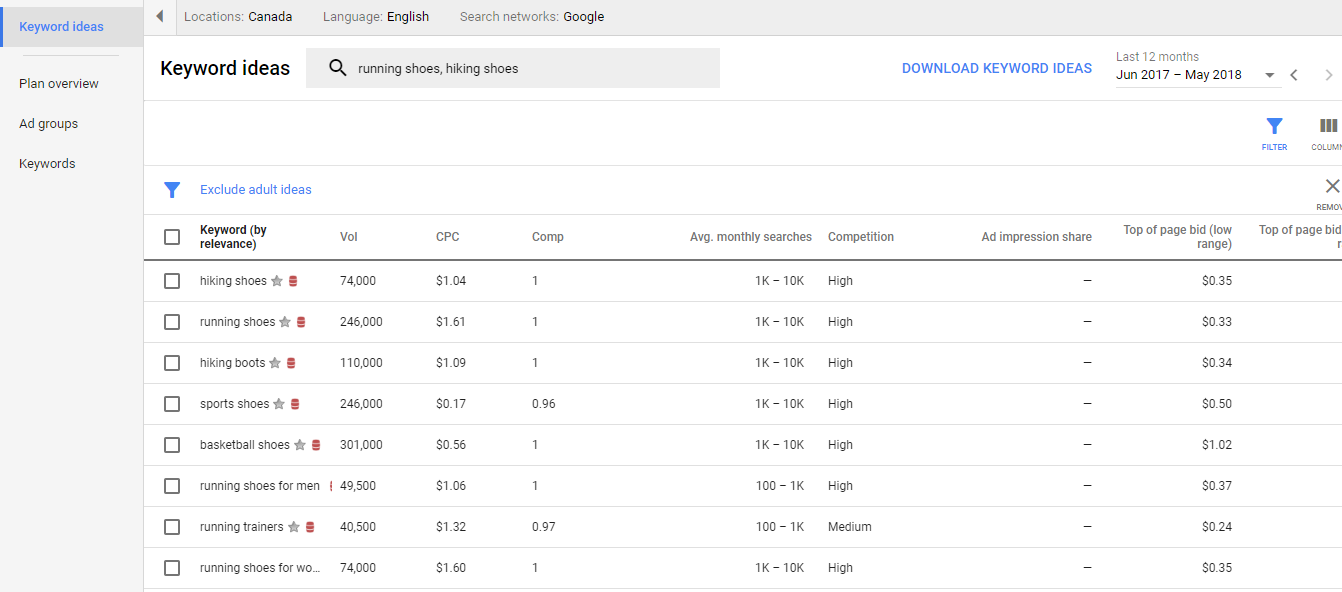Open Plan overview in the sidebar
Screen dimensions: 1342x592
click(59, 84)
